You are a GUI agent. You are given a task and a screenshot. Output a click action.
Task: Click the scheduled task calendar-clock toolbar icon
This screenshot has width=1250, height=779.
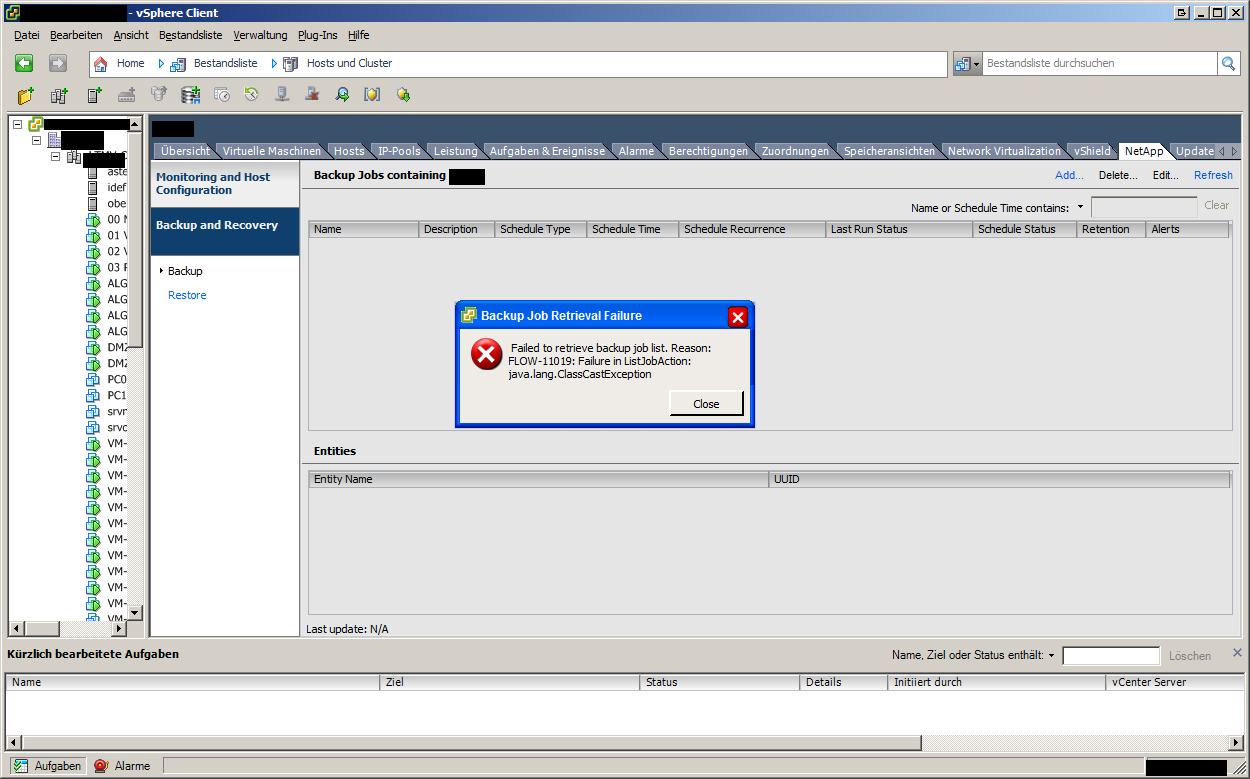coord(222,95)
